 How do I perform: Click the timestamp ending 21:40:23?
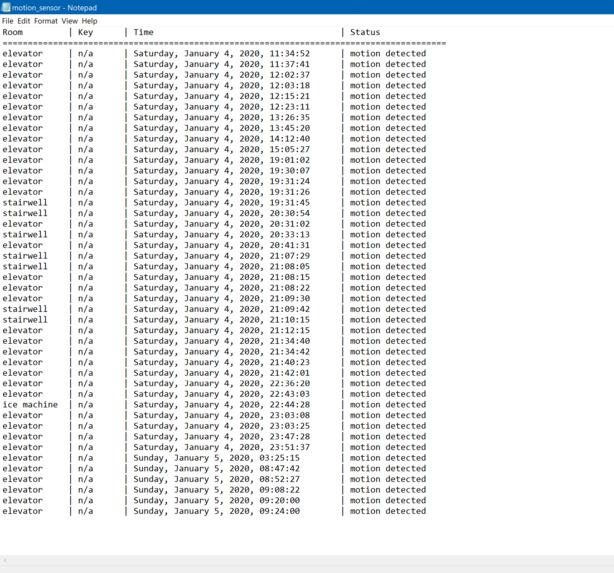222,362
